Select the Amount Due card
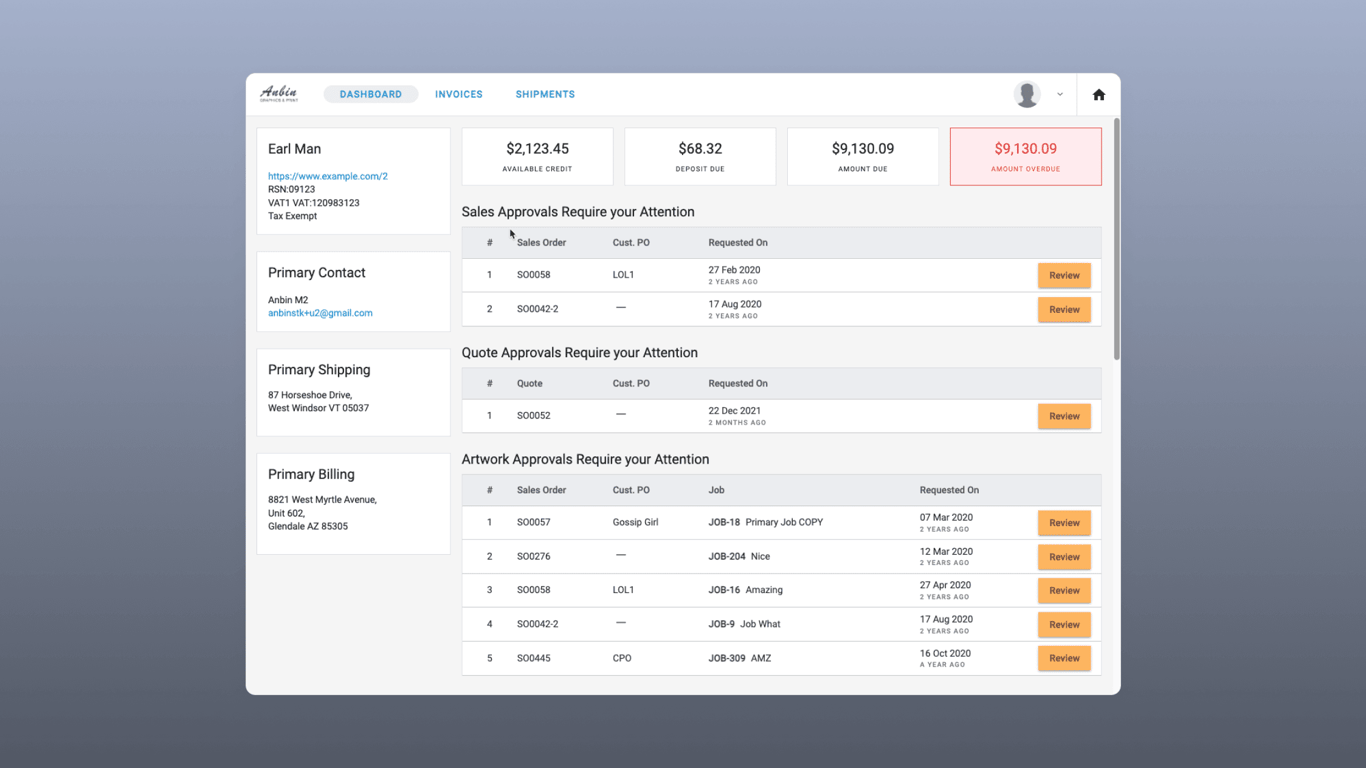Image resolution: width=1366 pixels, height=768 pixels. point(863,156)
